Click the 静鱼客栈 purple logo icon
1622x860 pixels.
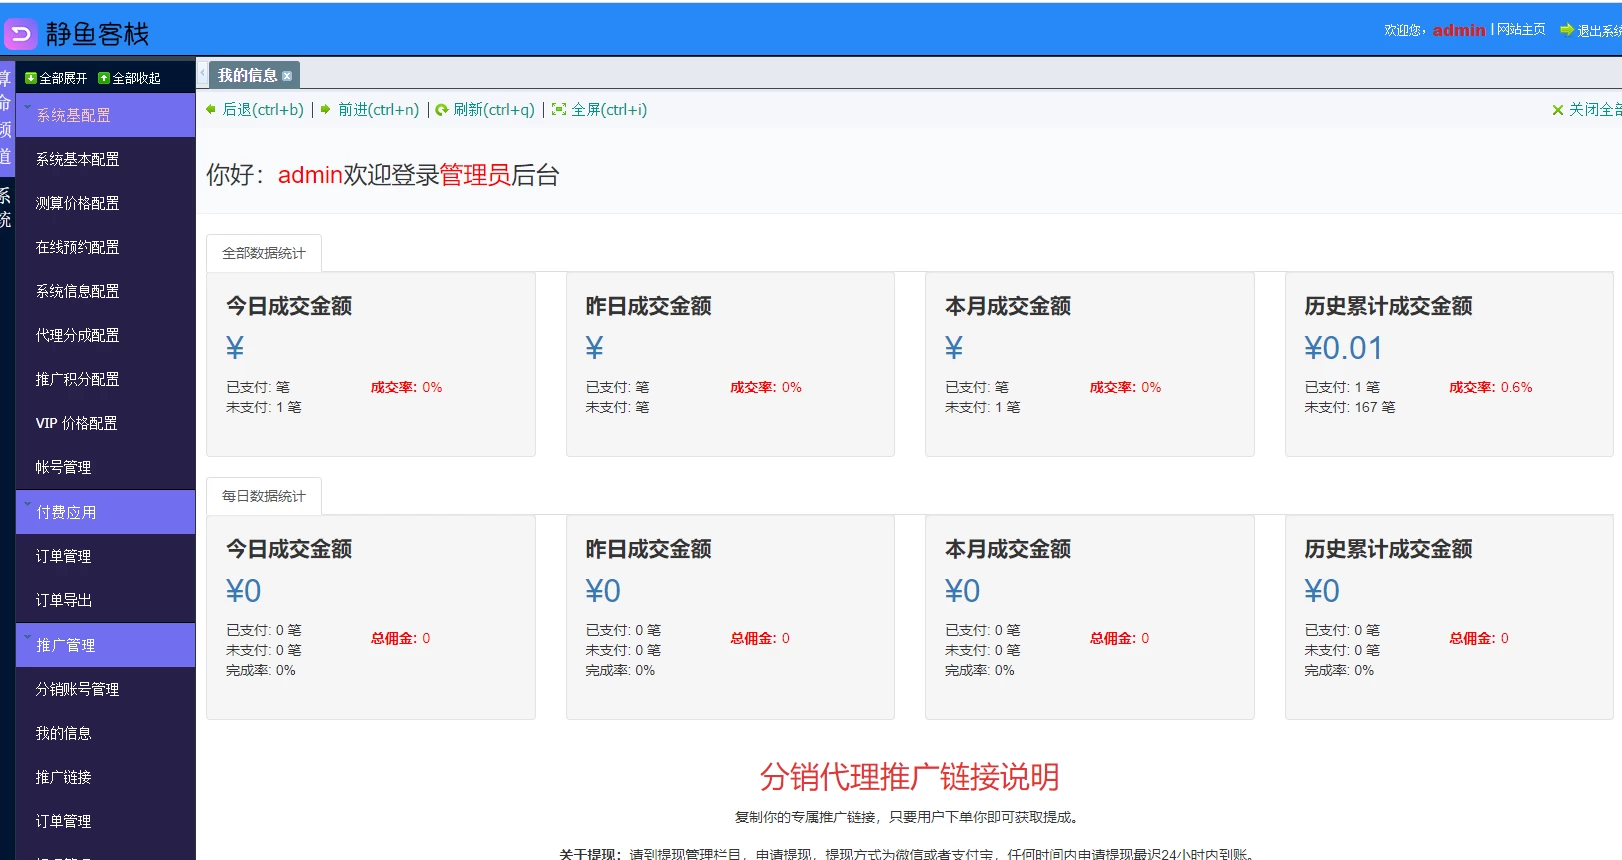[x=21, y=35]
